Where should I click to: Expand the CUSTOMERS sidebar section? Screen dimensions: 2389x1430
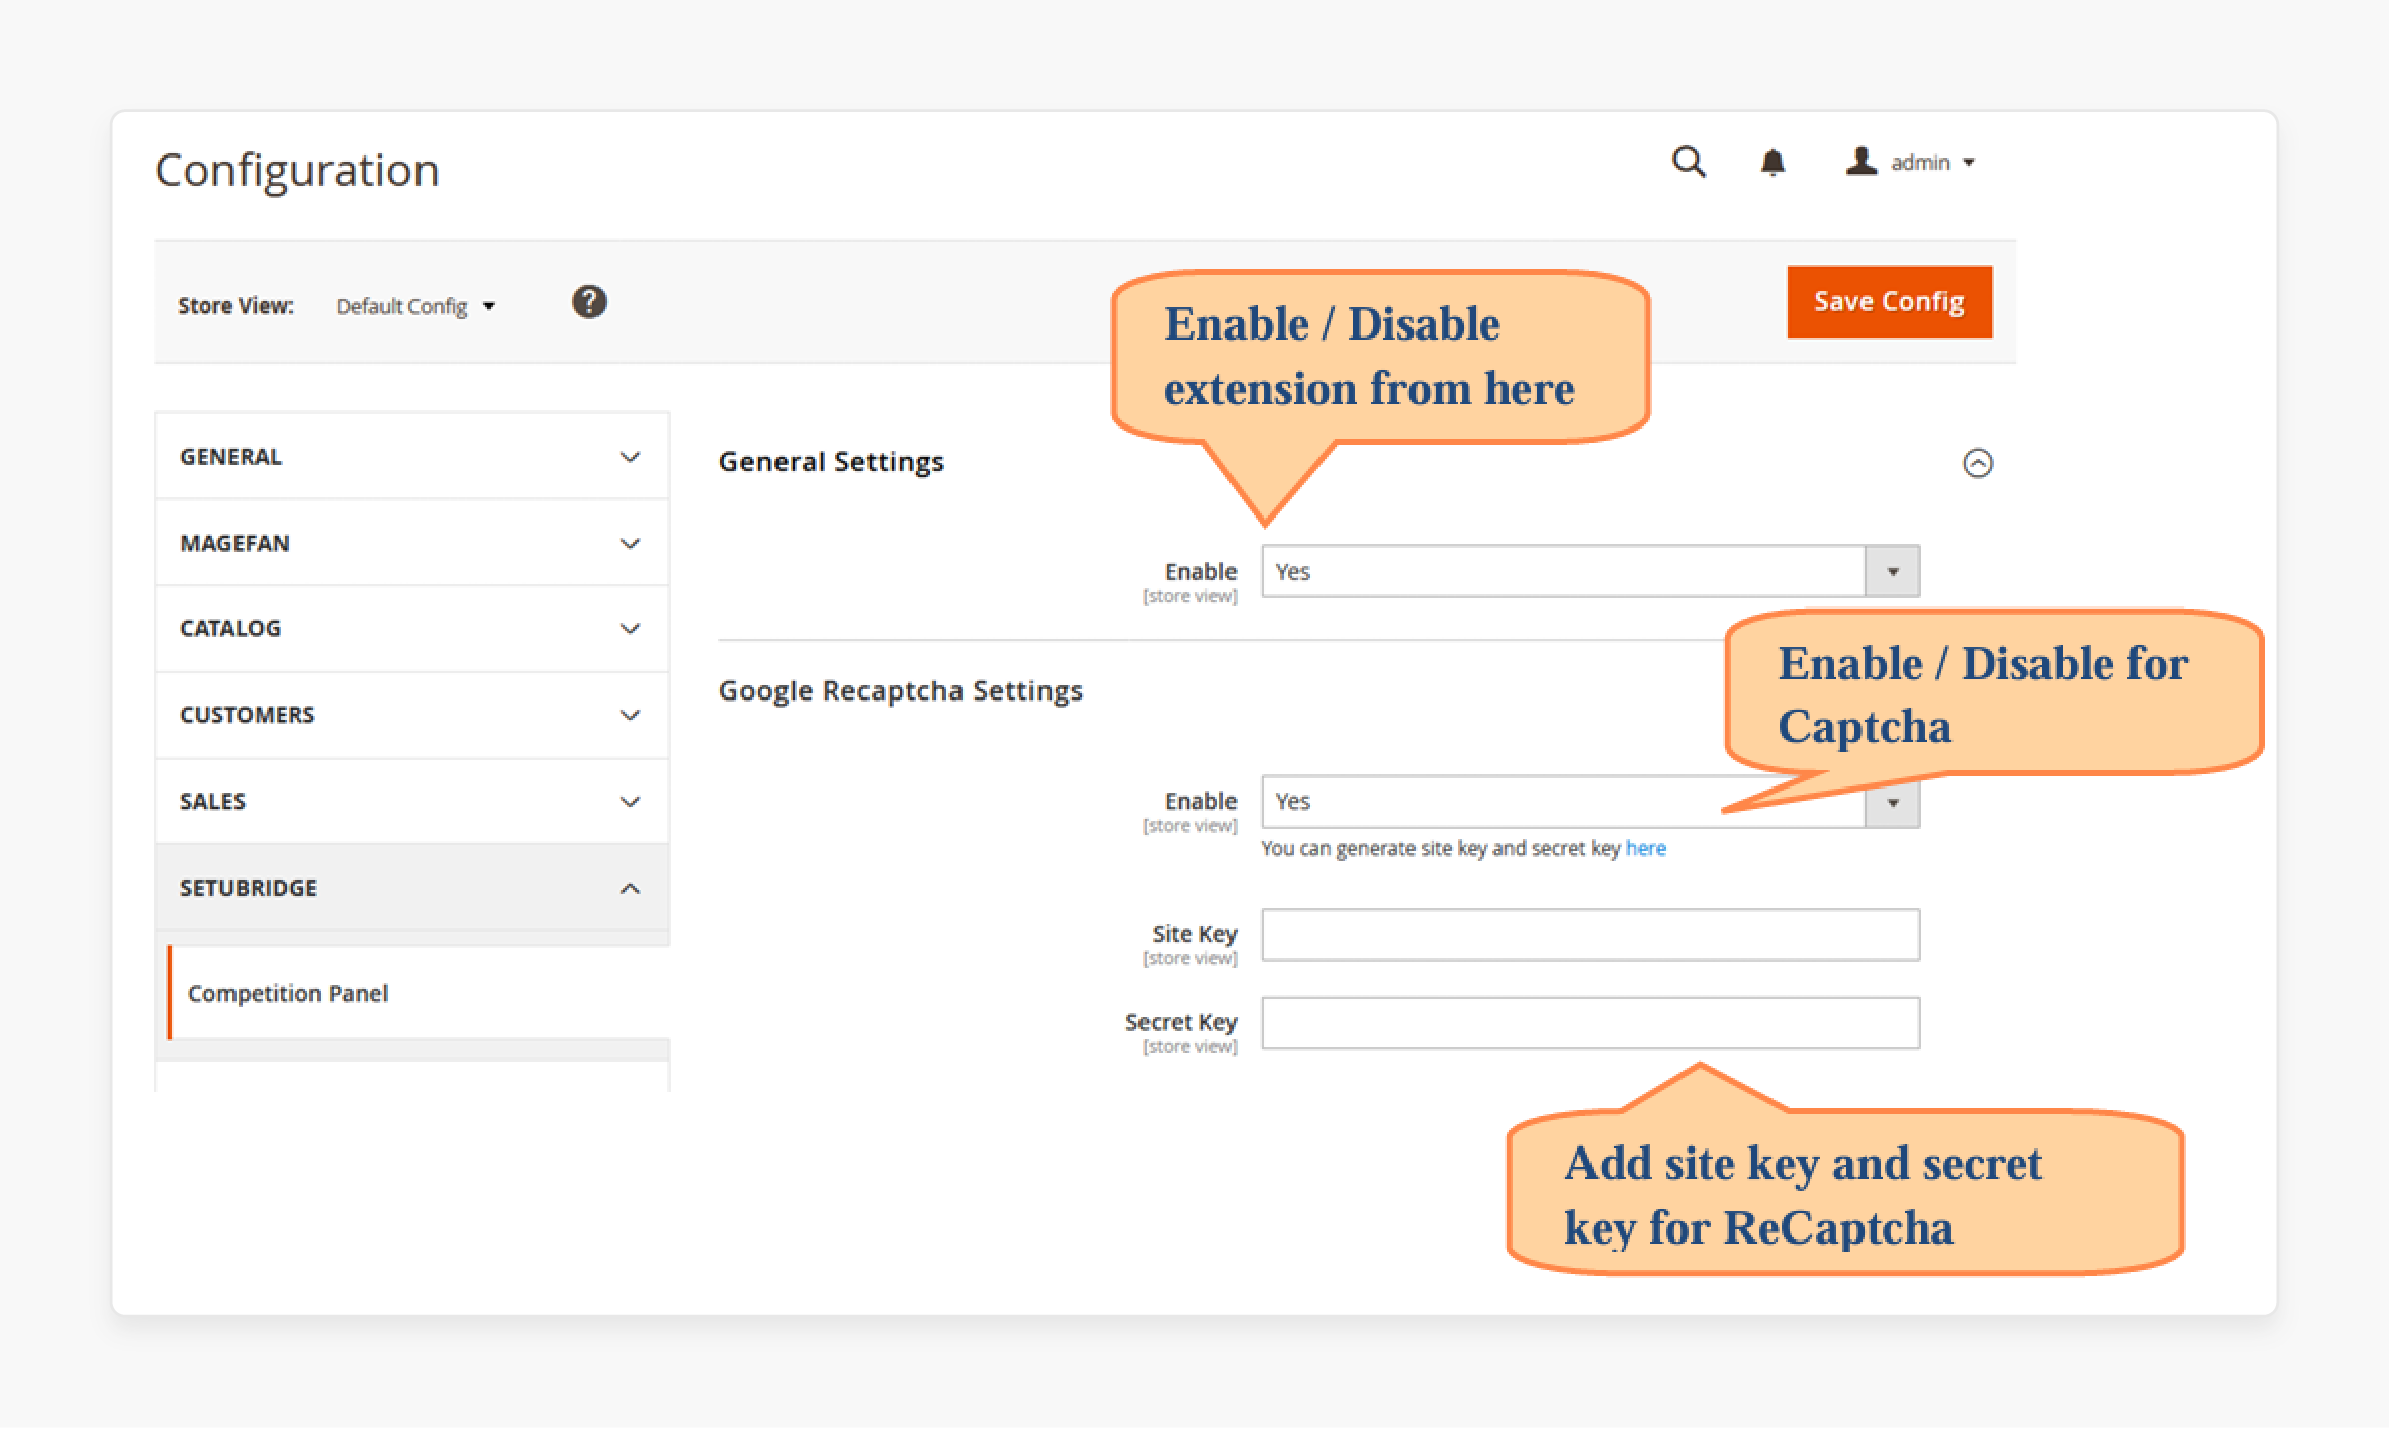point(412,715)
